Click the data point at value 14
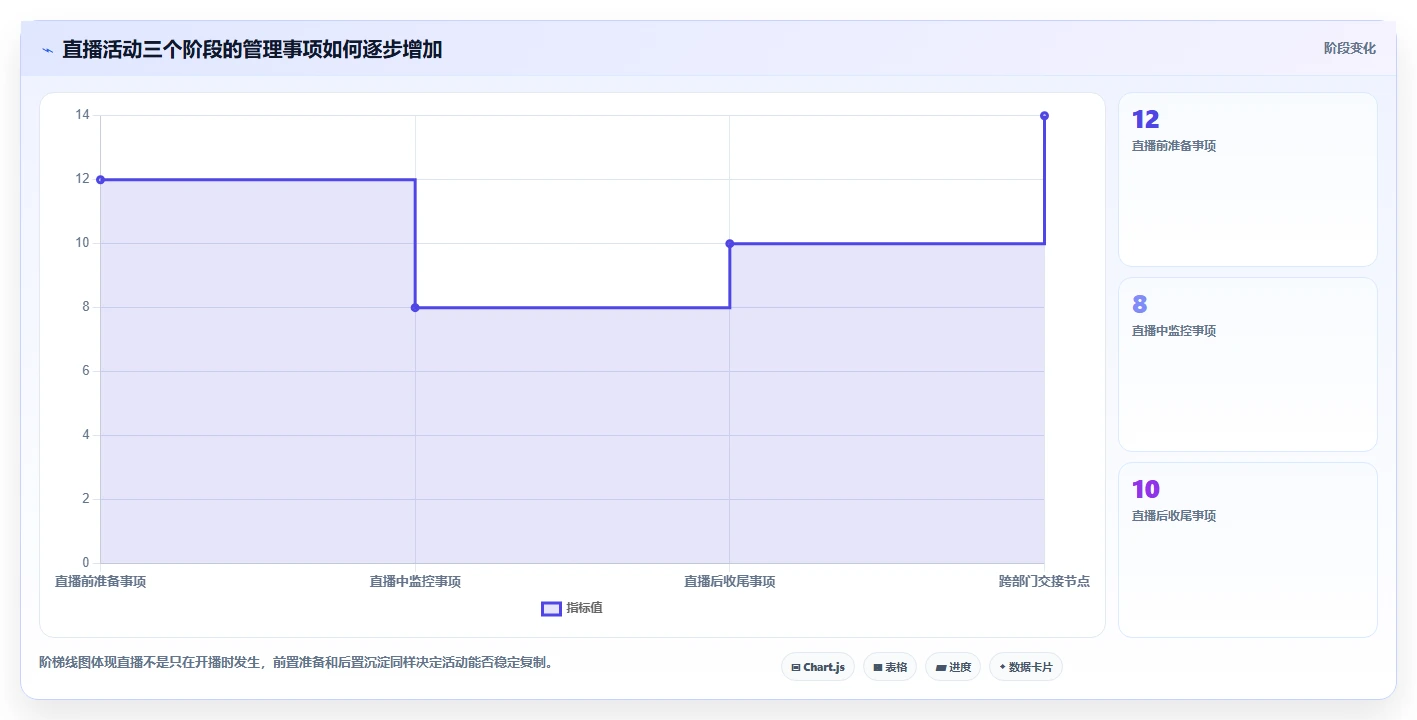This screenshot has height=720, width=1417. [1044, 116]
